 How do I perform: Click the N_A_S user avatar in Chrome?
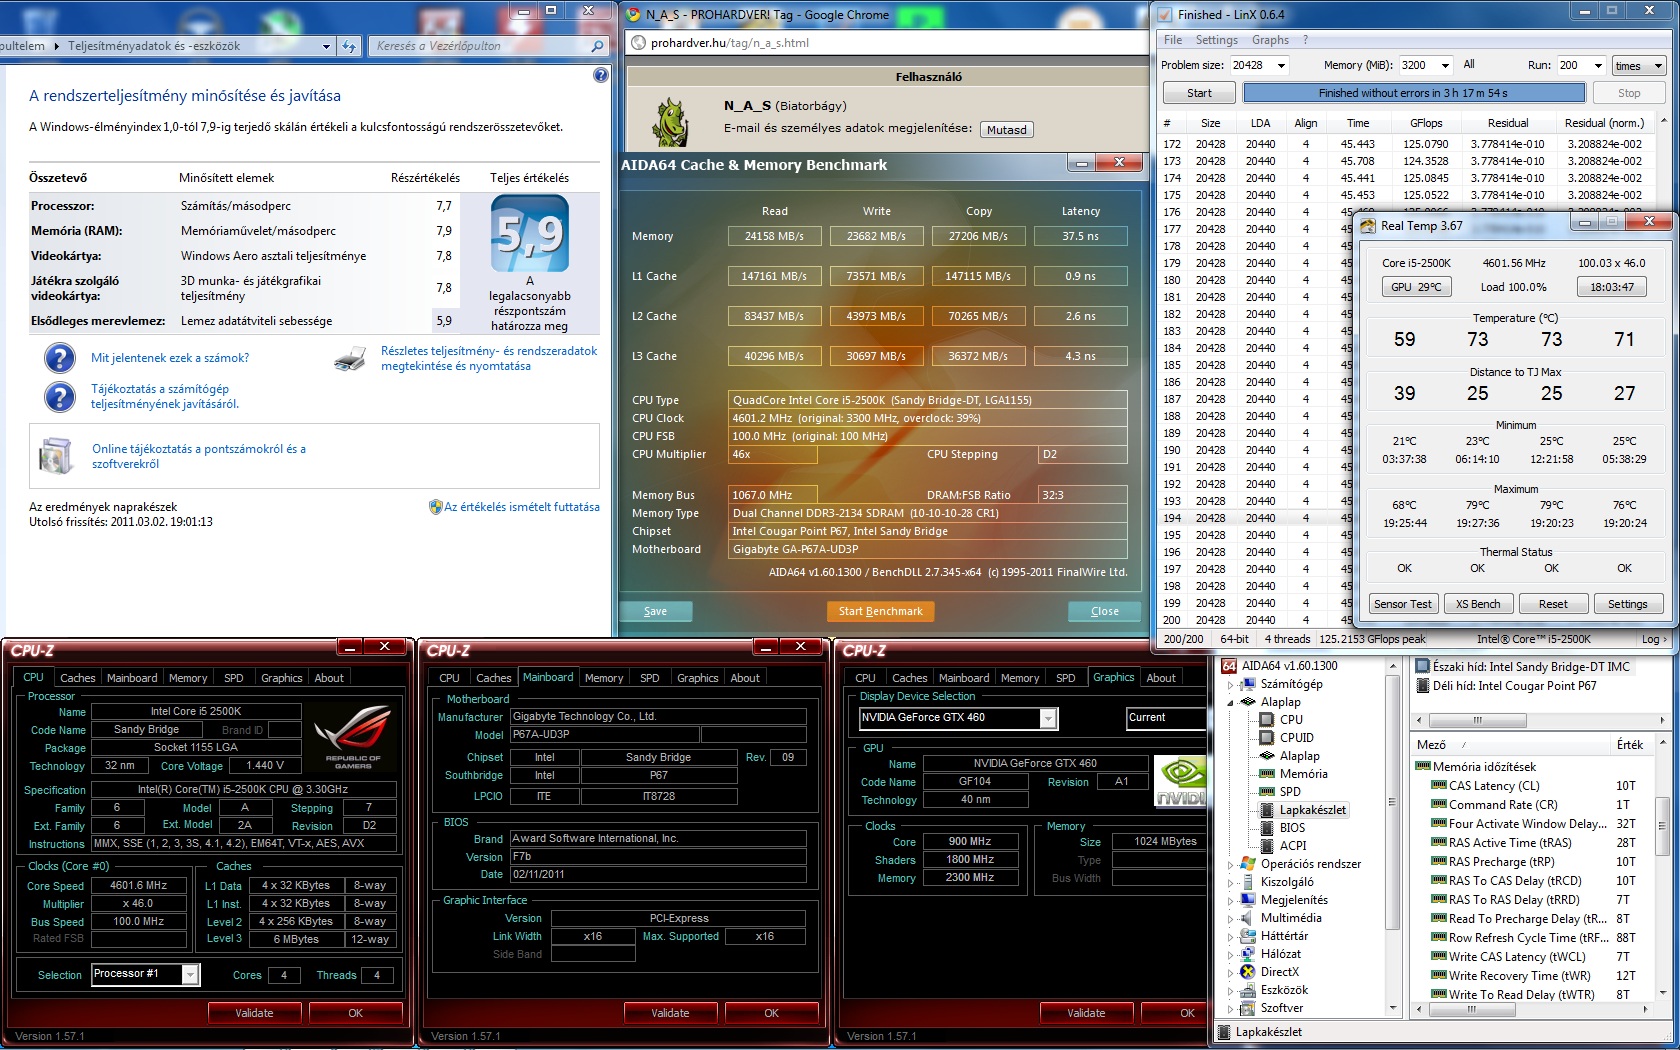coord(669,122)
